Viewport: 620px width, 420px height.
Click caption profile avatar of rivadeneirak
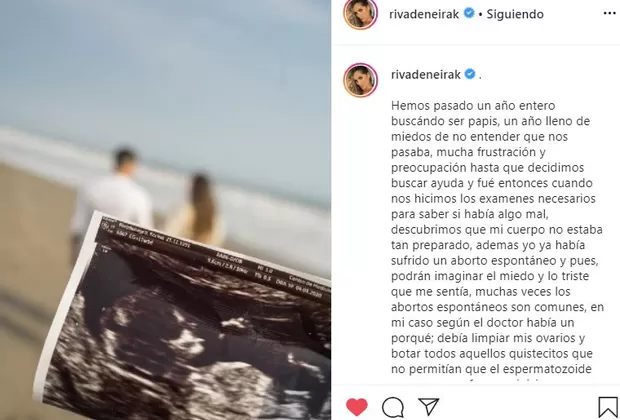[x=360, y=80]
